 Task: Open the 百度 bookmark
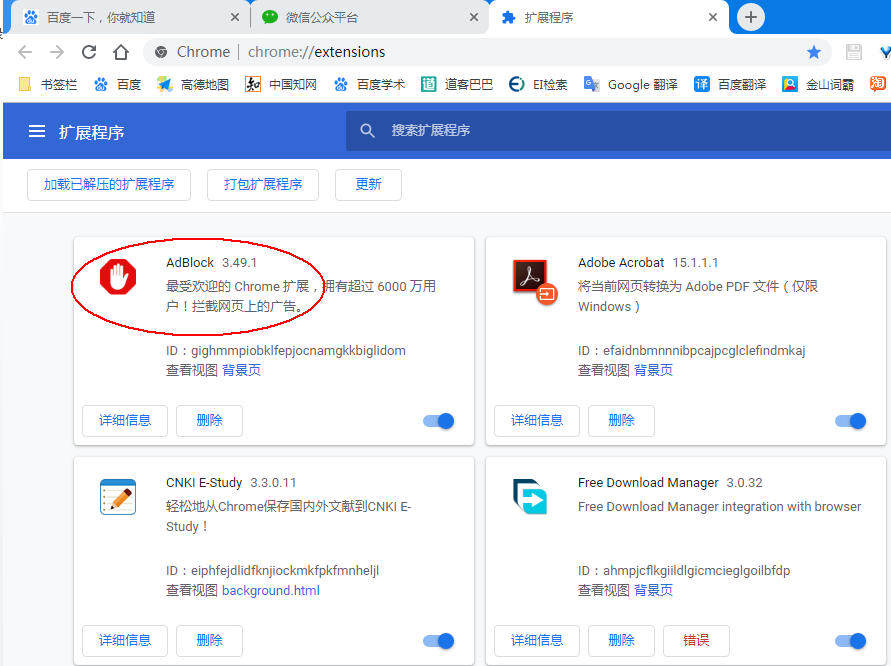coord(118,85)
